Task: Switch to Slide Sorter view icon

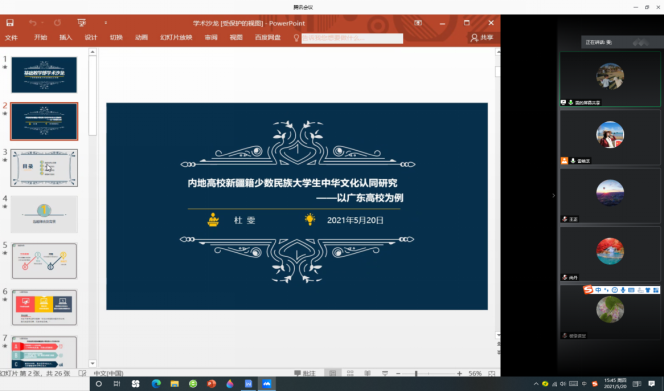Action: coord(350,373)
